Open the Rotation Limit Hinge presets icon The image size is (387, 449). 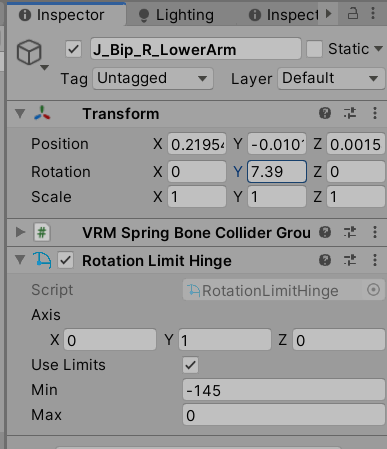pos(350,260)
